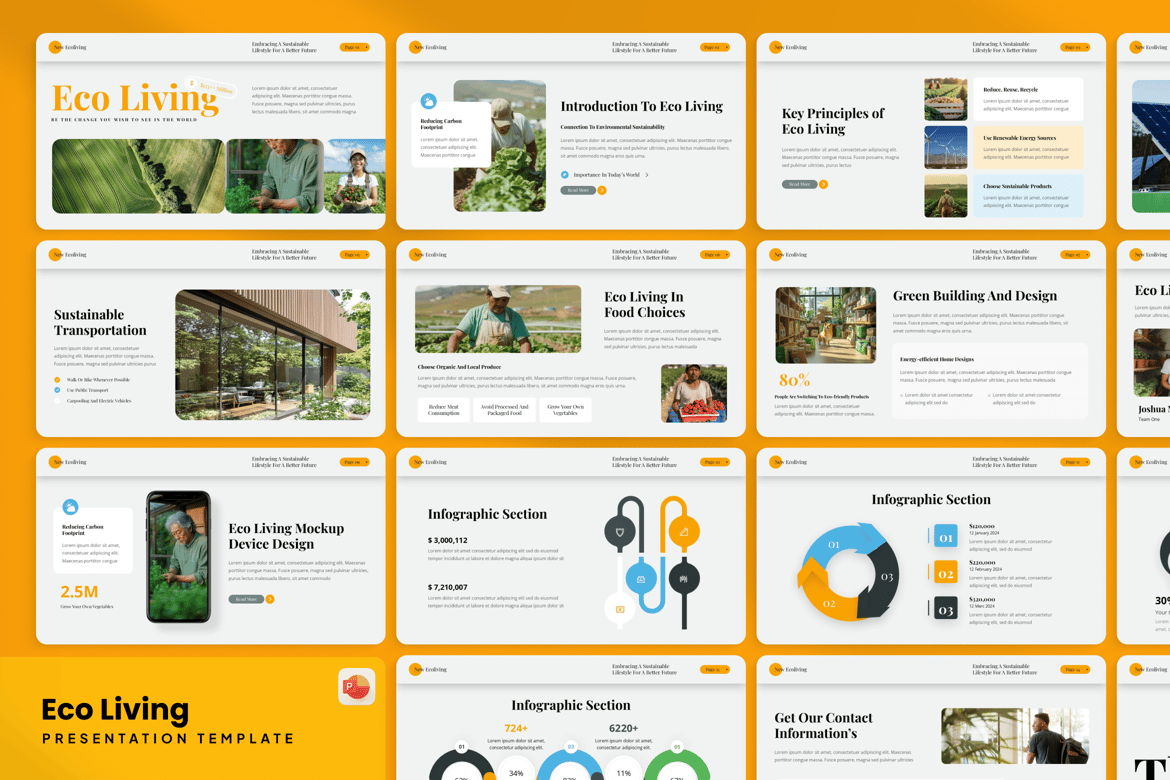Select the wind turbines photo
The height and width of the screenshot is (780, 1170).
click(945, 147)
